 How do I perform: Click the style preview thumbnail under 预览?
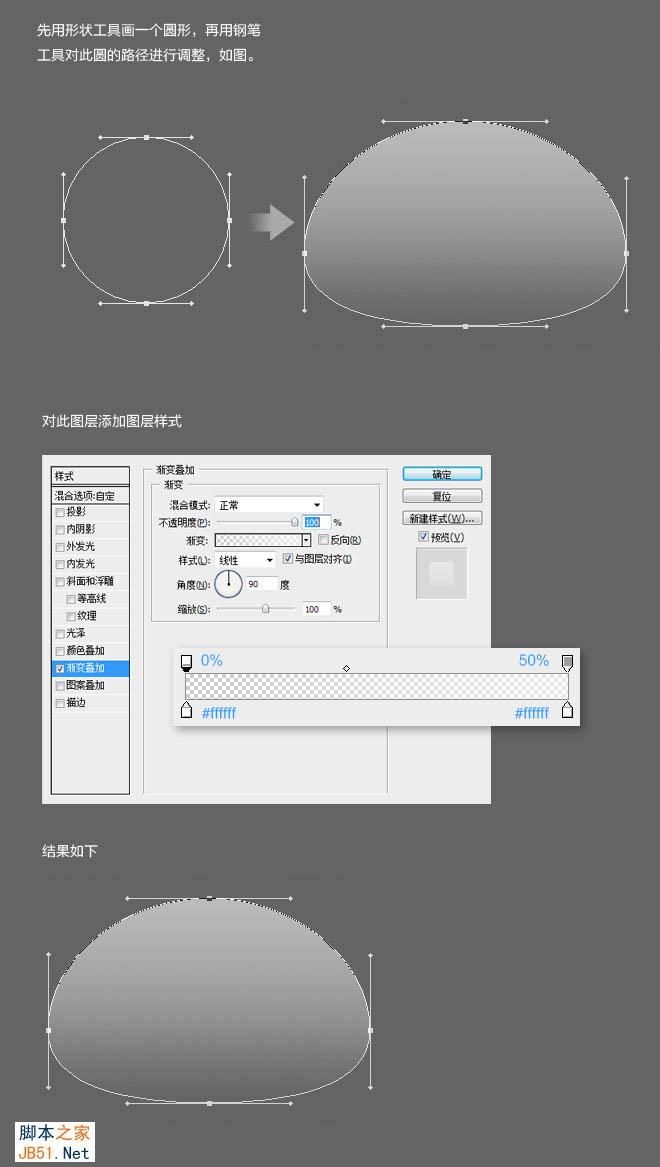click(x=441, y=573)
